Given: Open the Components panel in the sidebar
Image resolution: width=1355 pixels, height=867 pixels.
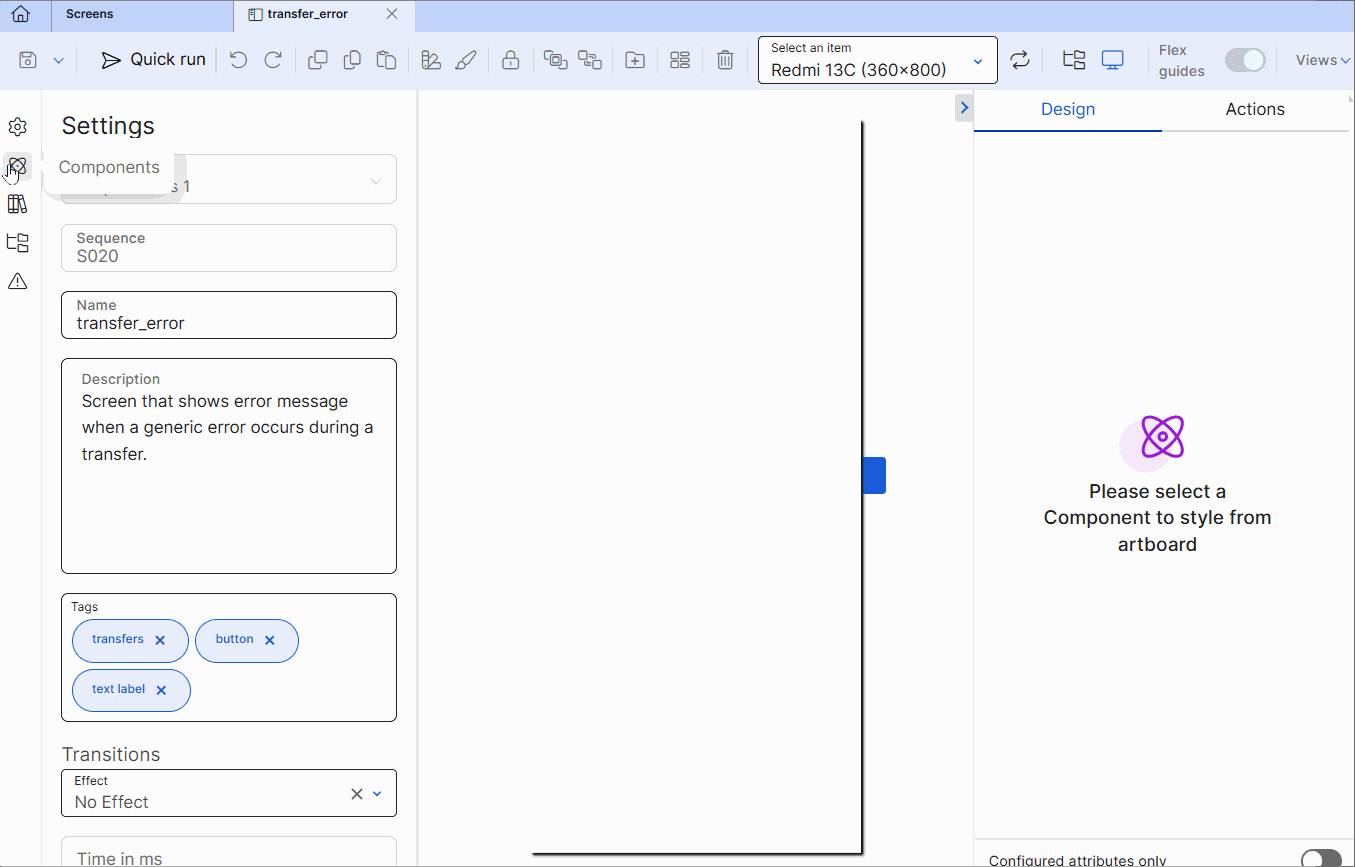Looking at the screenshot, I should tap(17, 167).
